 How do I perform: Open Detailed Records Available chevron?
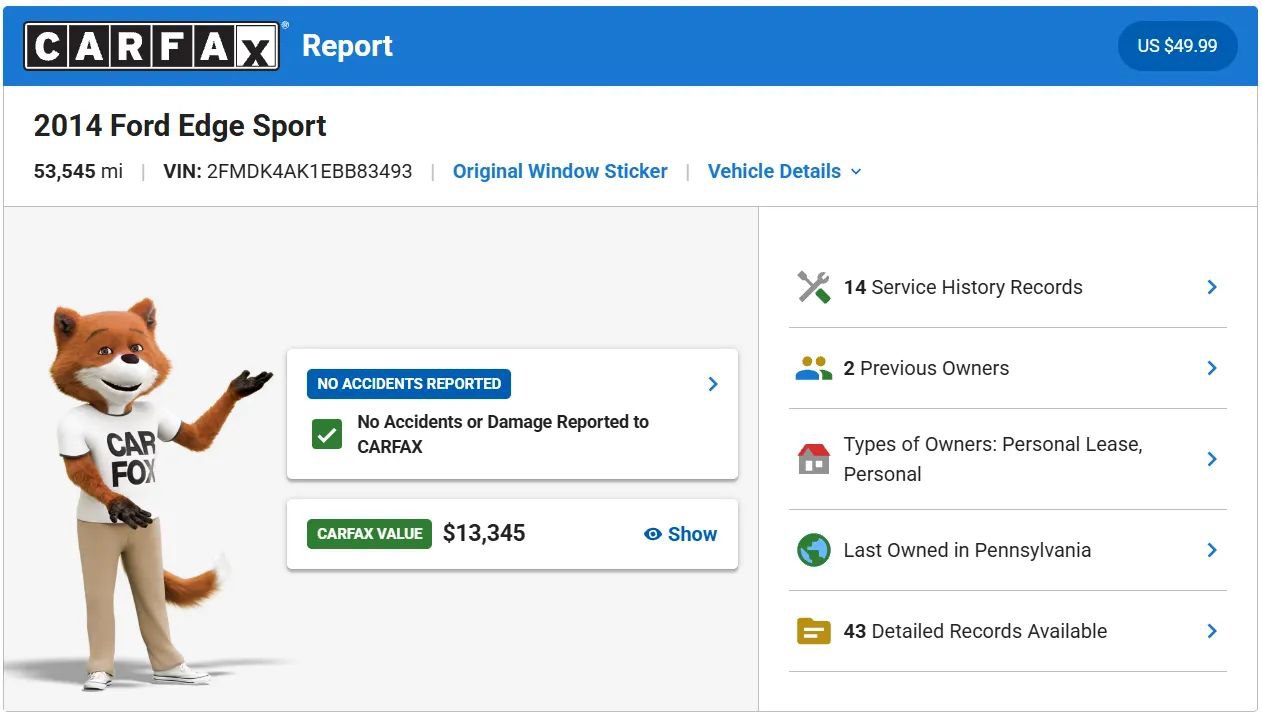click(1212, 631)
